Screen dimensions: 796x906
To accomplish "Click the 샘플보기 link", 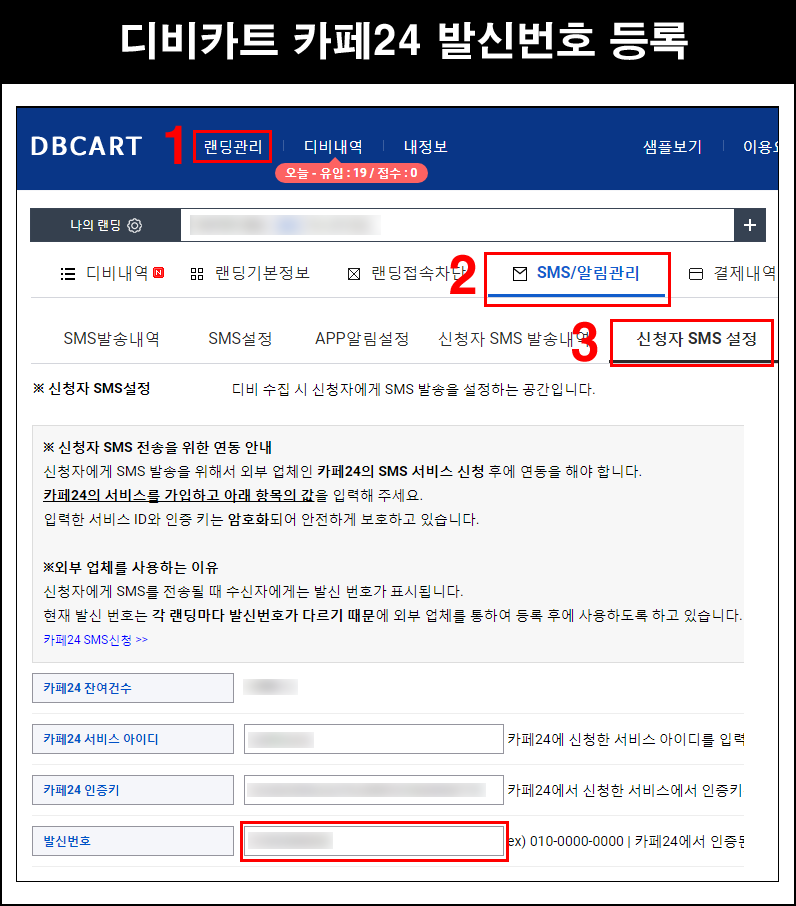I will pyautogui.click(x=672, y=146).
